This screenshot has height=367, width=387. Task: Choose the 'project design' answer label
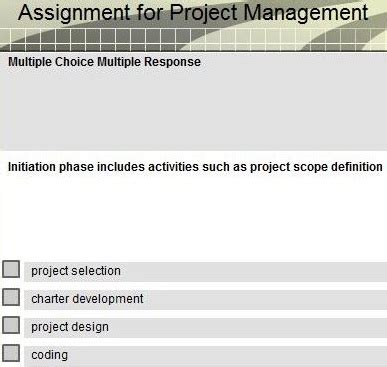(x=70, y=327)
